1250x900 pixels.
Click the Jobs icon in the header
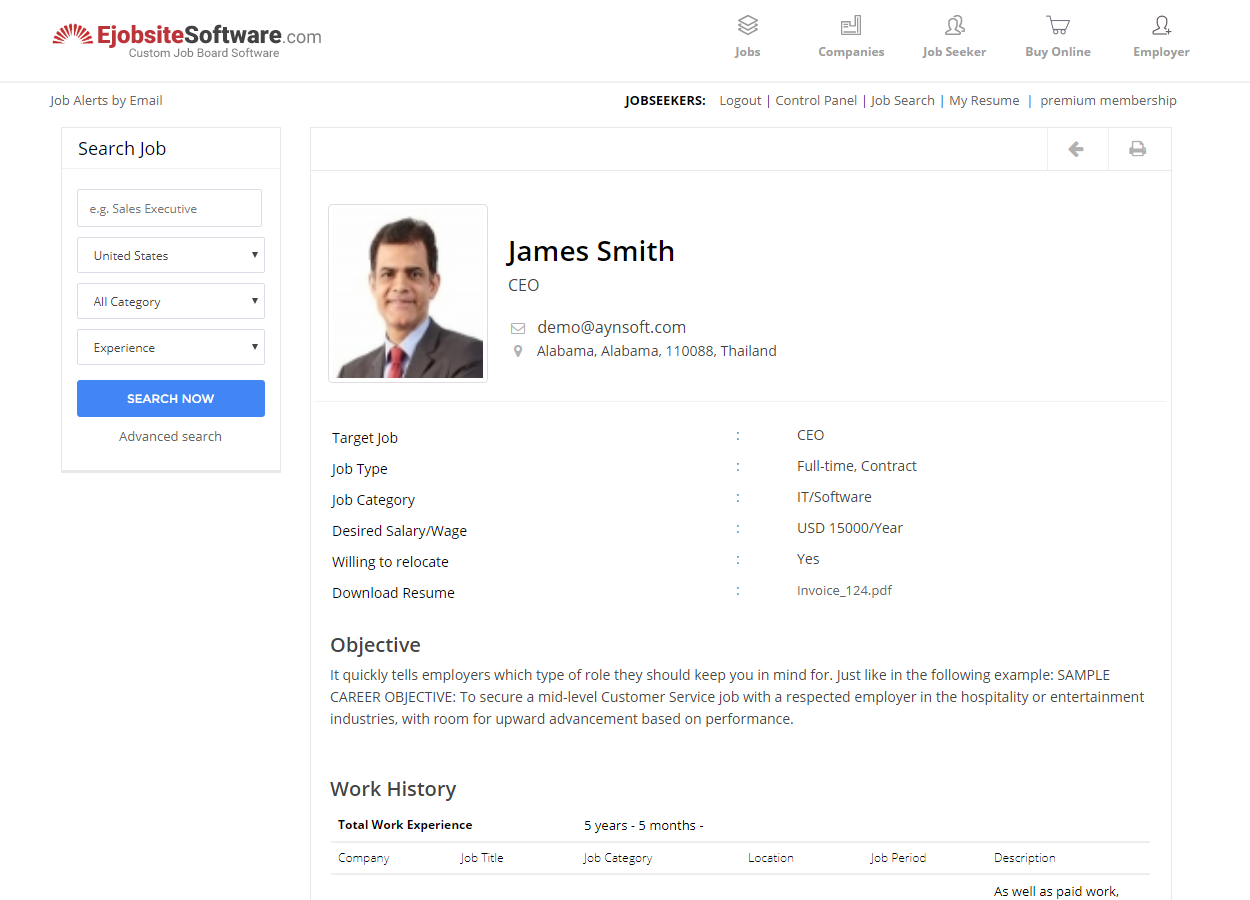(747, 25)
